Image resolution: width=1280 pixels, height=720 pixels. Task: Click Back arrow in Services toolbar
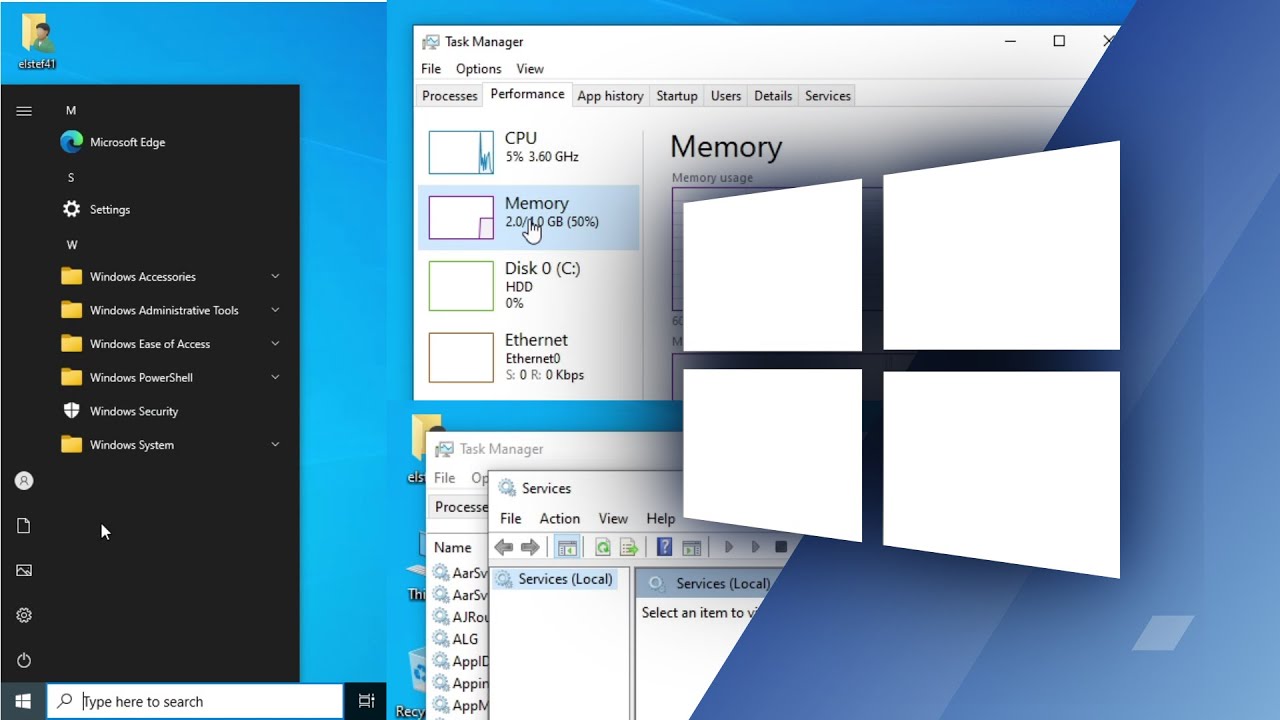pyautogui.click(x=504, y=547)
